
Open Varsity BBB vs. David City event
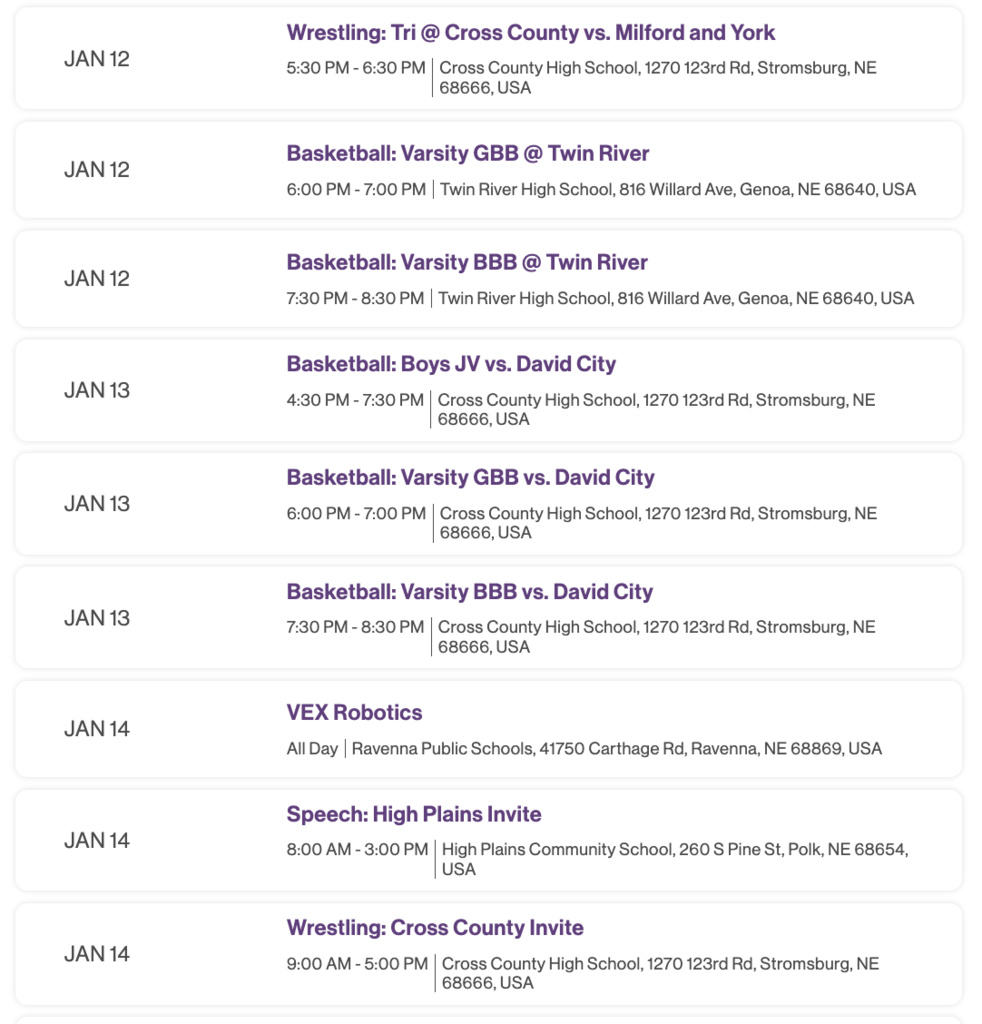[x=469, y=592]
